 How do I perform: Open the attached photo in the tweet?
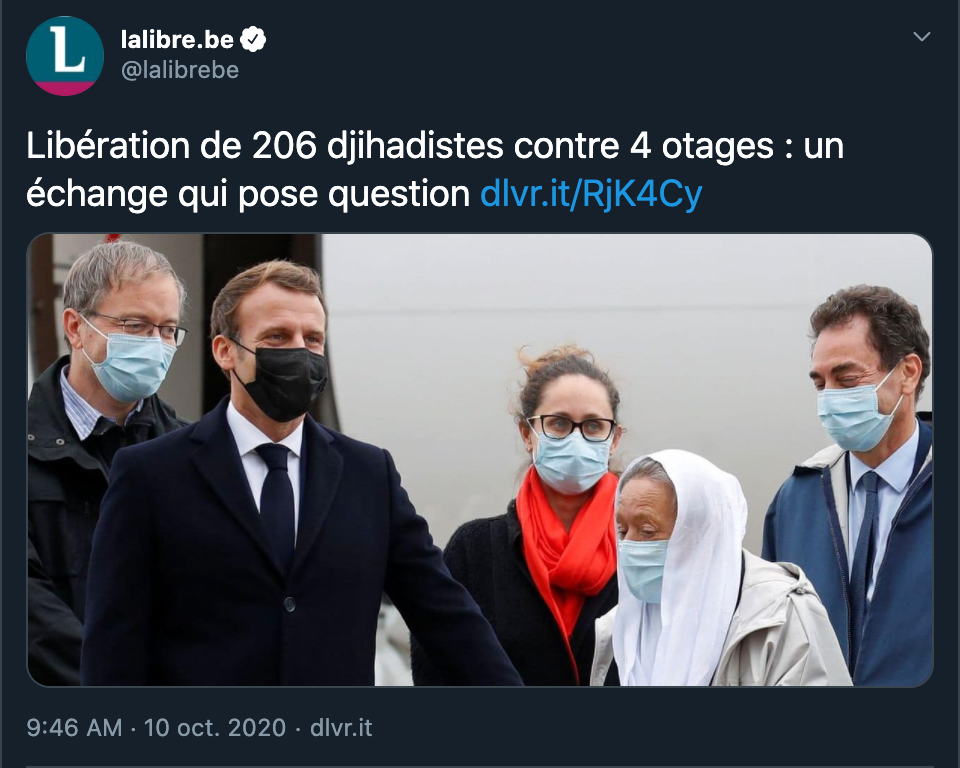pyautogui.click(x=479, y=459)
